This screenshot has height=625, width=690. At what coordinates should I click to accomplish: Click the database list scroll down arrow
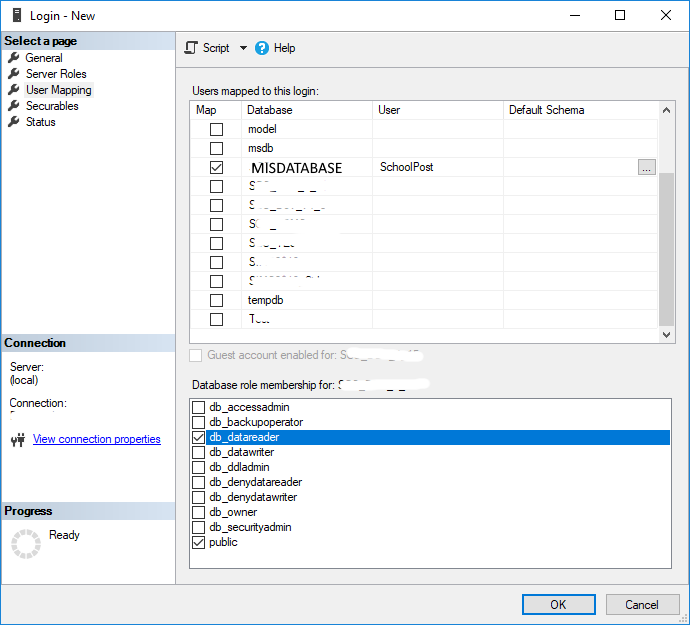pyautogui.click(x=666, y=335)
